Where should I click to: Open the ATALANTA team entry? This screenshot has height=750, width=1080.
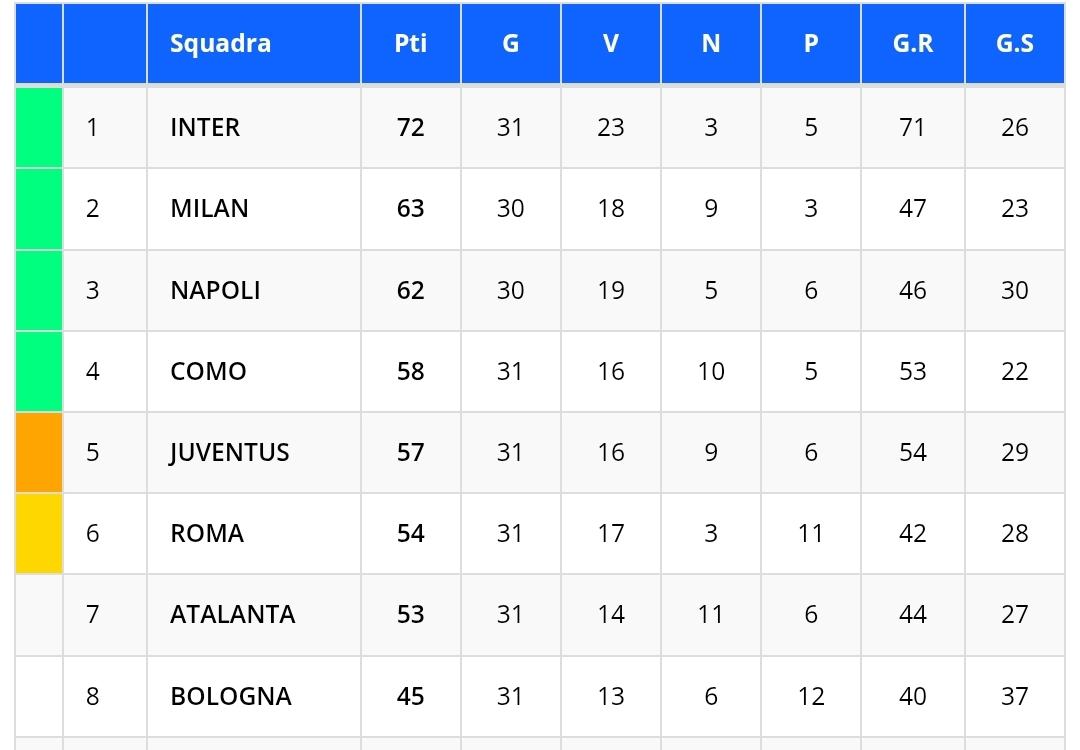click(232, 614)
